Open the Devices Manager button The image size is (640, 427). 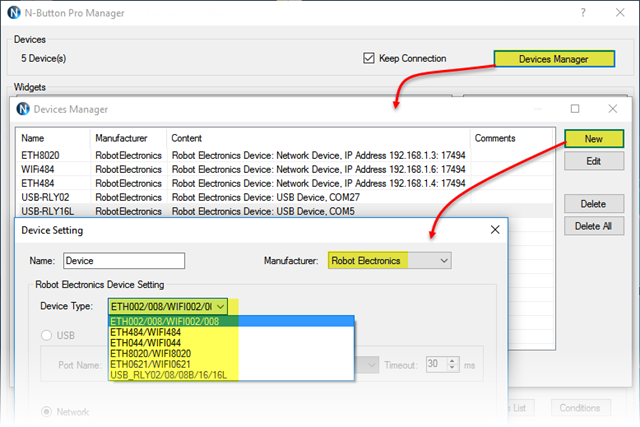[x=554, y=59]
